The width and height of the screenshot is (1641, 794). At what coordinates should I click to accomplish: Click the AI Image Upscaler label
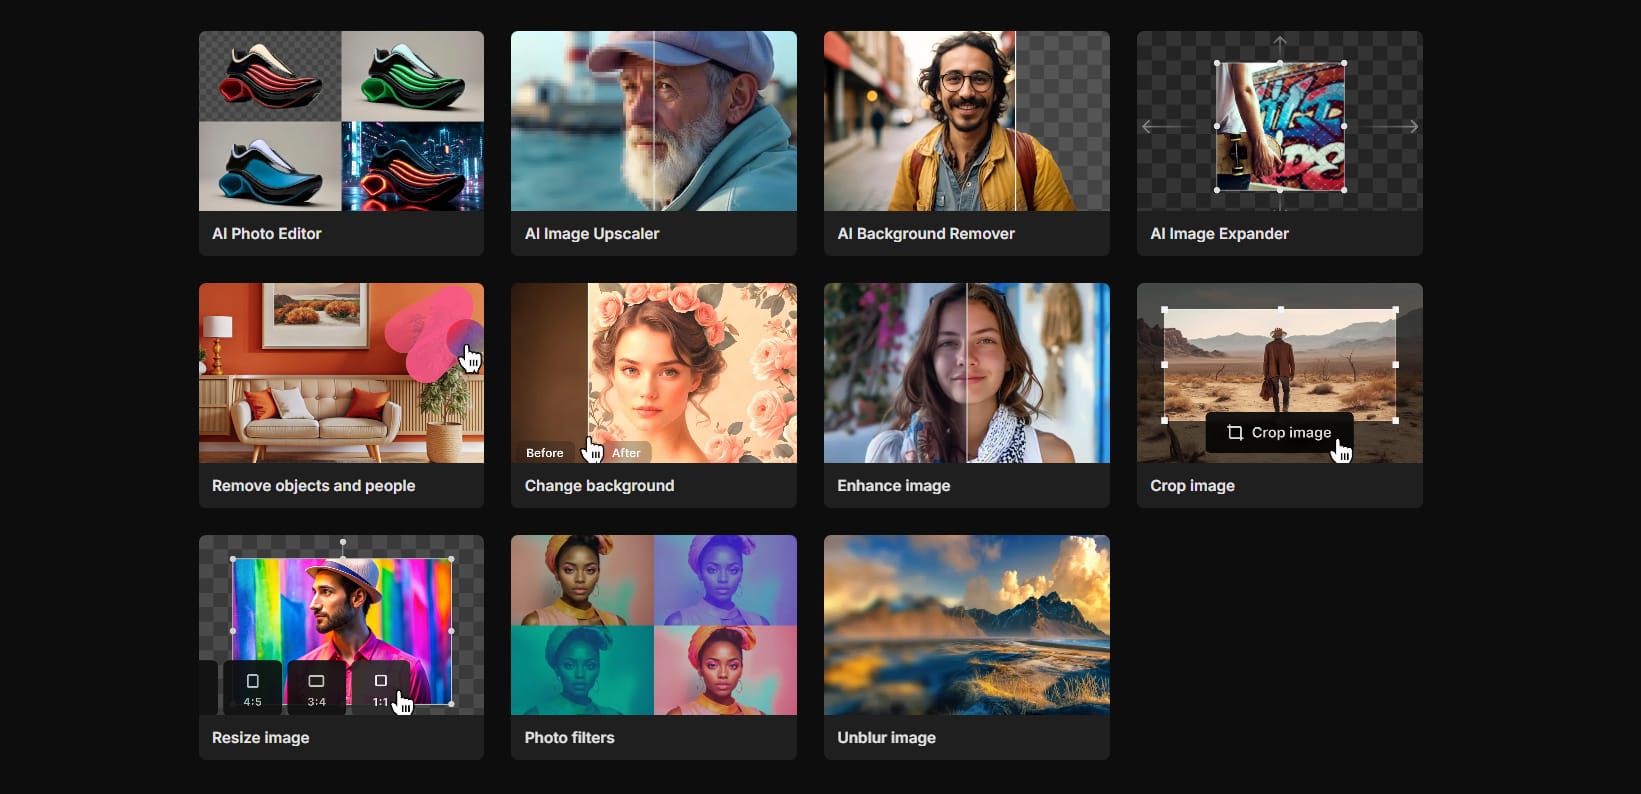pyautogui.click(x=592, y=233)
